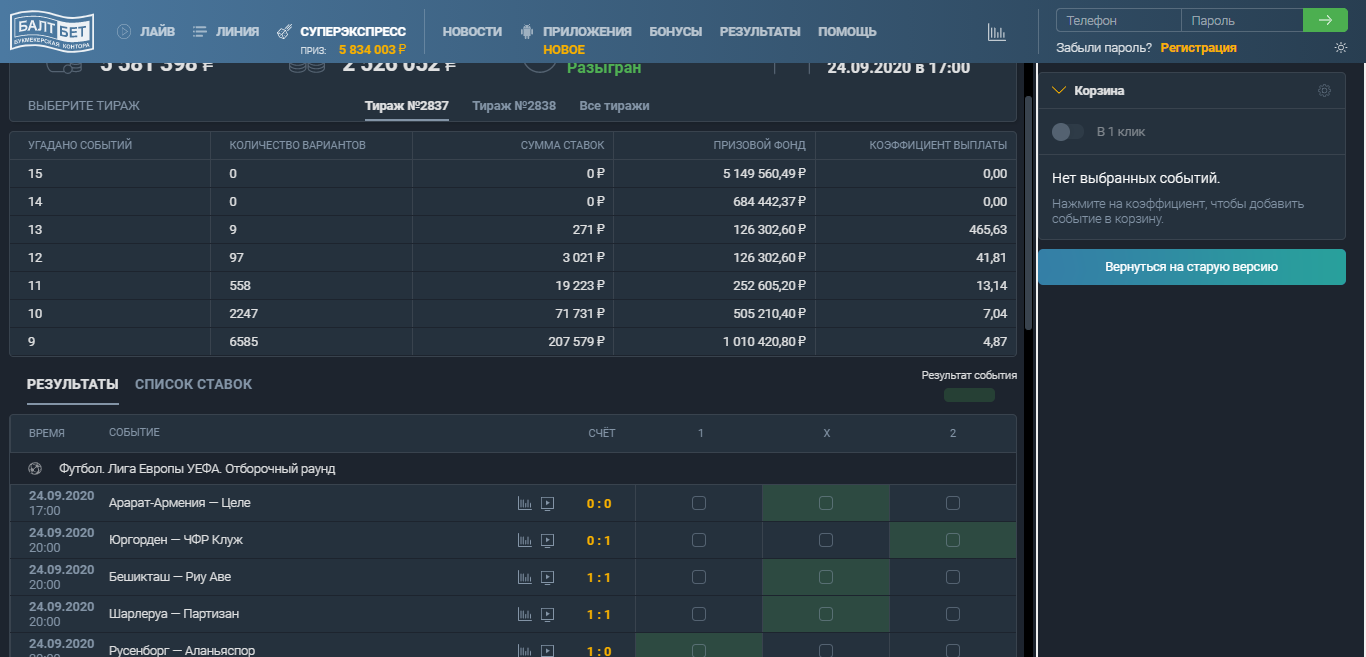This screenshot has width=1366, height=657.
Task: Check outcome X for Арарат-Армения — Целе
Action: 826,503
